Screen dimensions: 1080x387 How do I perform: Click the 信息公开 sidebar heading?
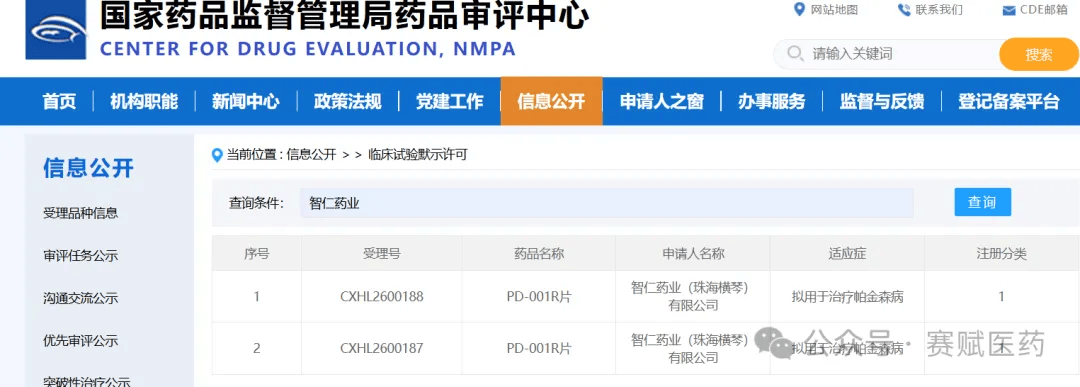(x=88, y=167)
